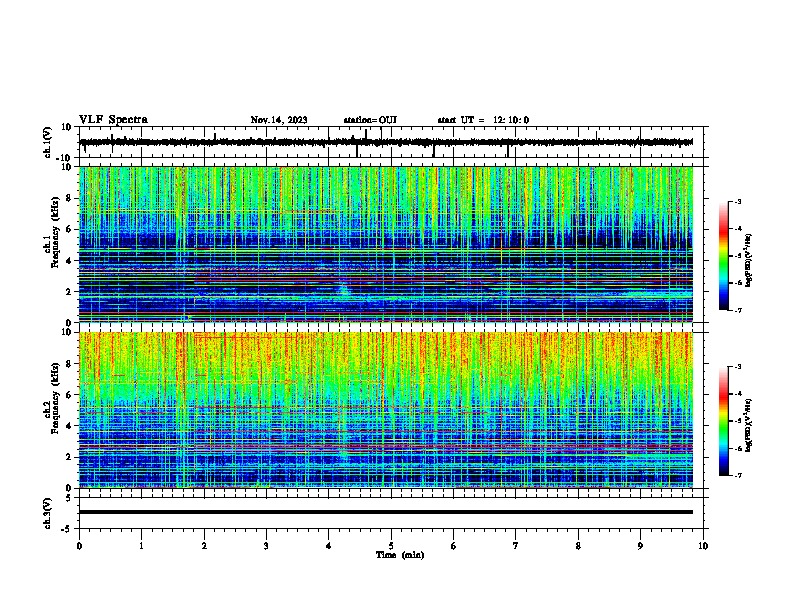Click the ch.1 spectrogram color bar
The width and height of the screenshot is (792, 612).
[x=724, y=256]
